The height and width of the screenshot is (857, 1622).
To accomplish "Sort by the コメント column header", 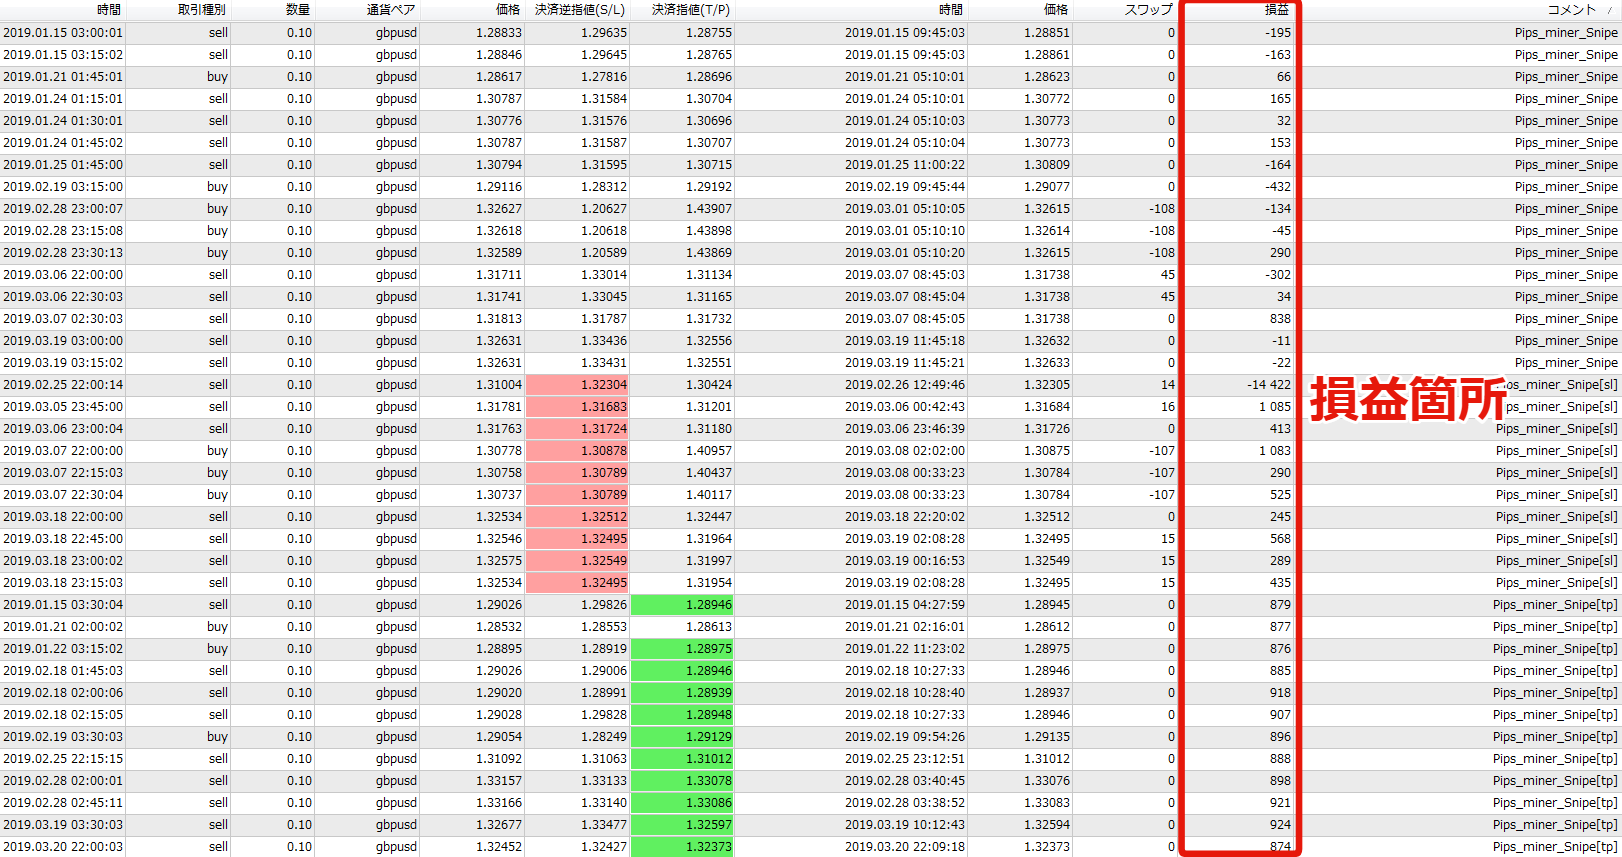I will (x=1571, y=10).
